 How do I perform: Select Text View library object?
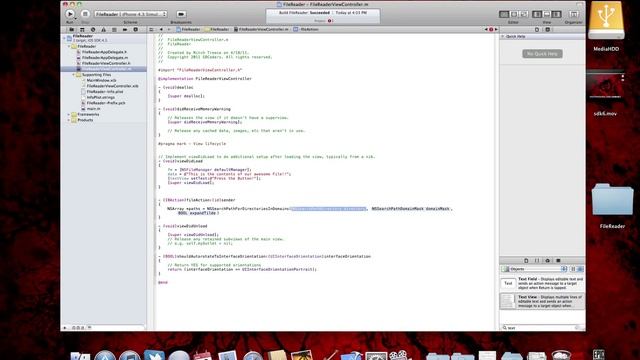[542, 301]
